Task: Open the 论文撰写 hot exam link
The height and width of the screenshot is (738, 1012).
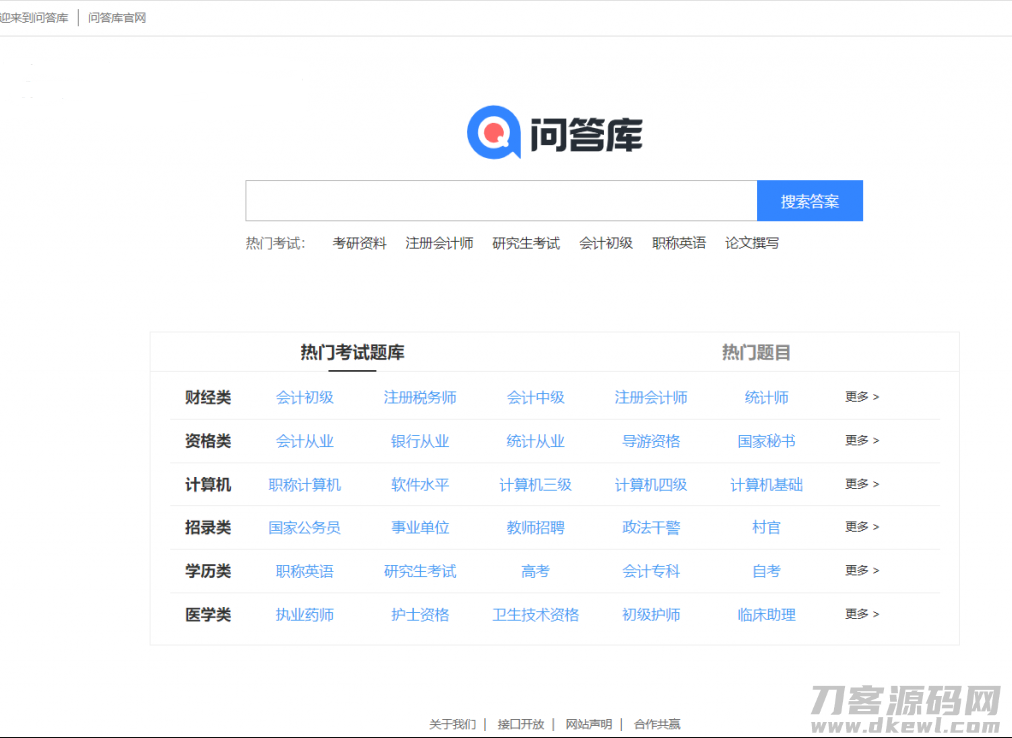Action: (x=750, y=242)
